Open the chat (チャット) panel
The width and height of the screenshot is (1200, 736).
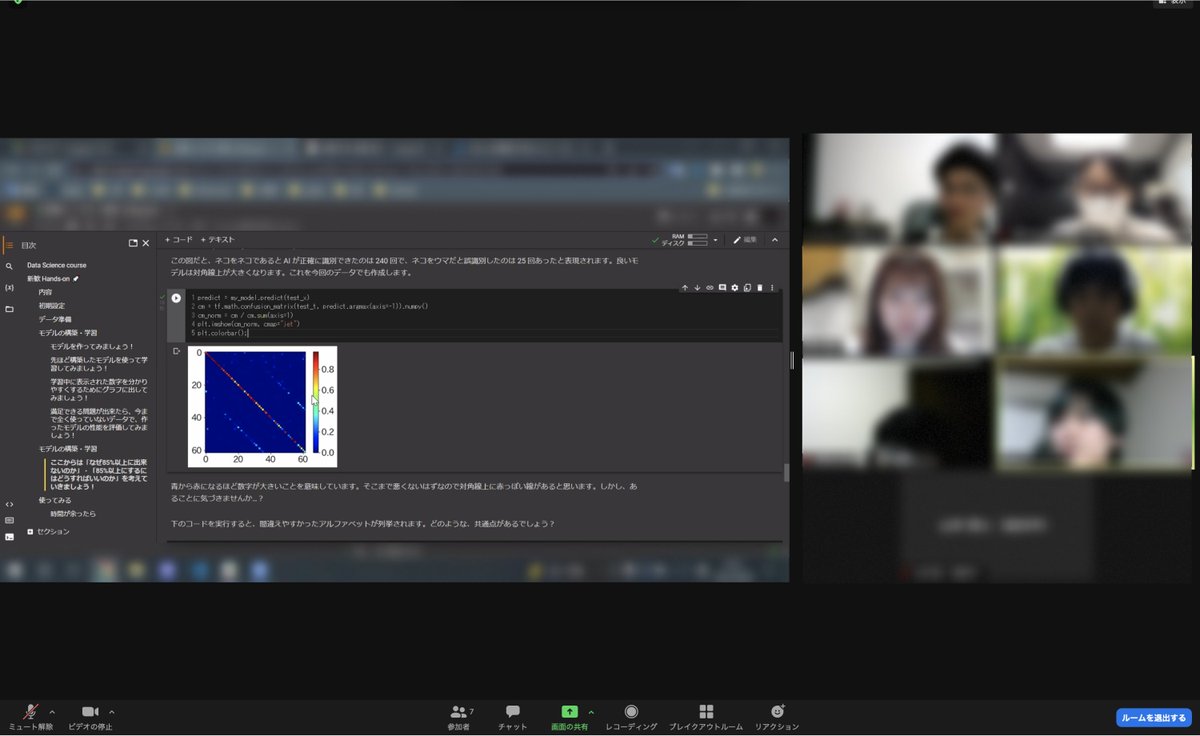click(512, 716)
